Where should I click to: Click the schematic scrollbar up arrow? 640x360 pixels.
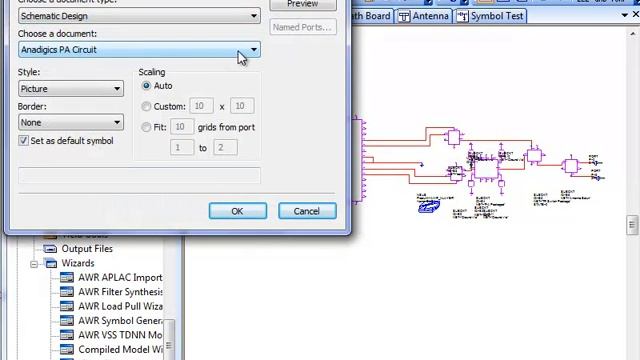633,34
